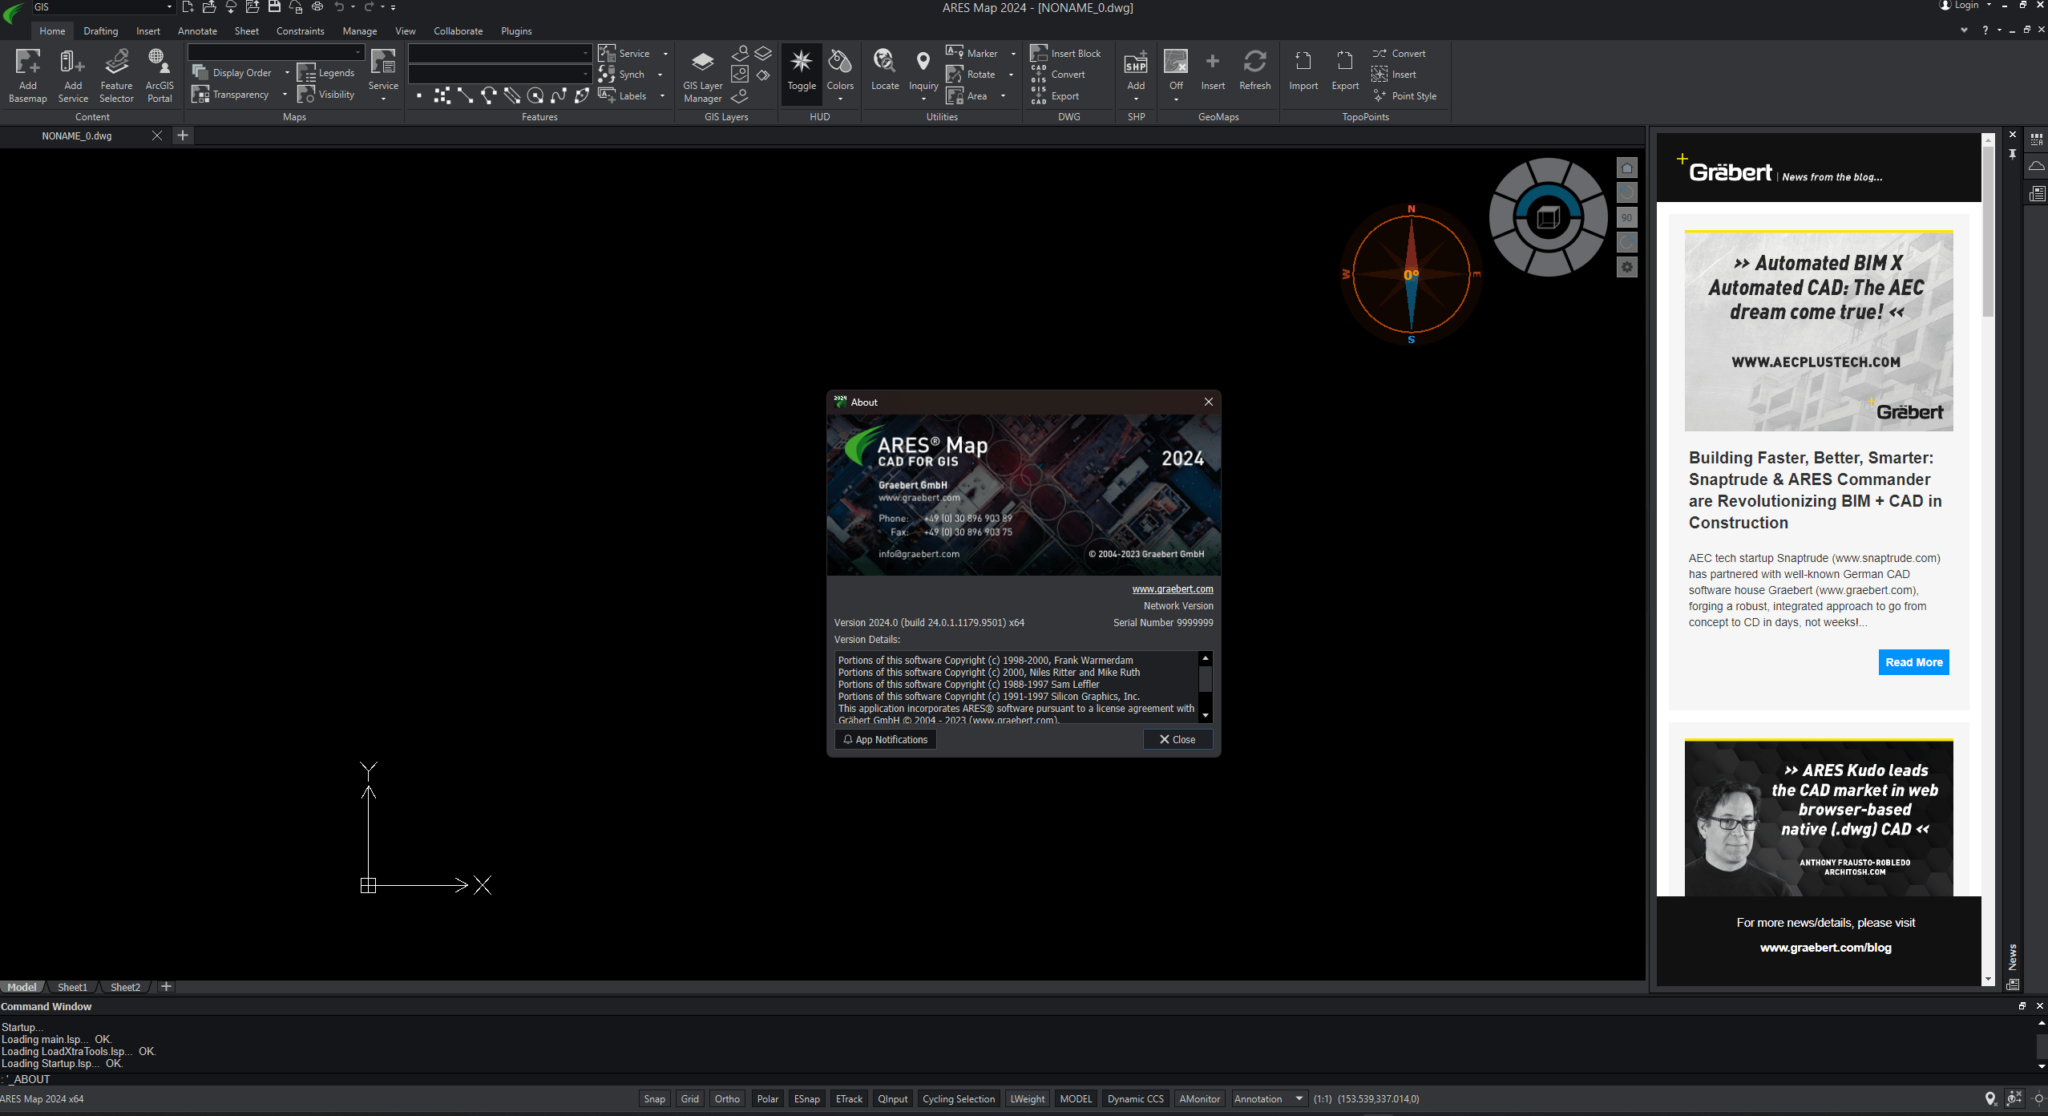
Task: Launch the ArcGIS Portal icon
Action: click(x=159, y=75)
